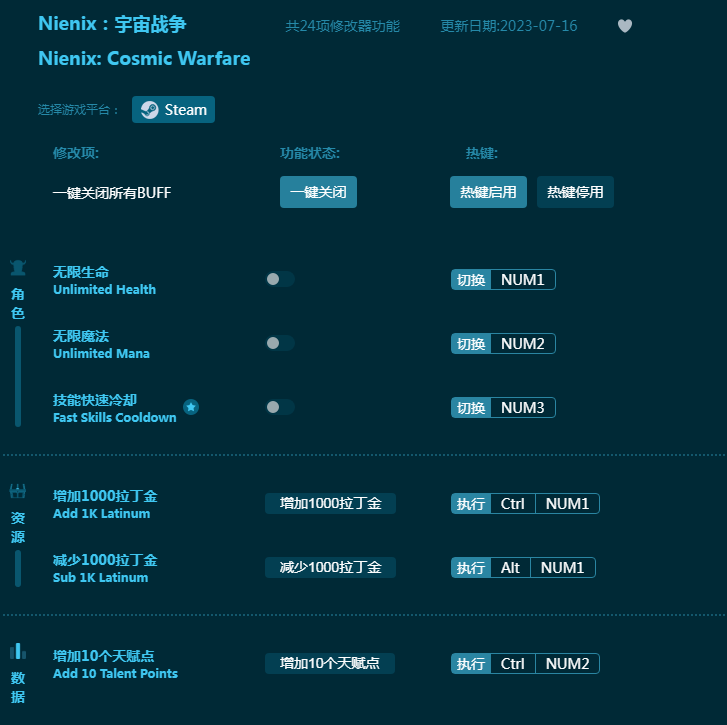Enable the Unlimited Mana toggle

(x=280, y=343)
